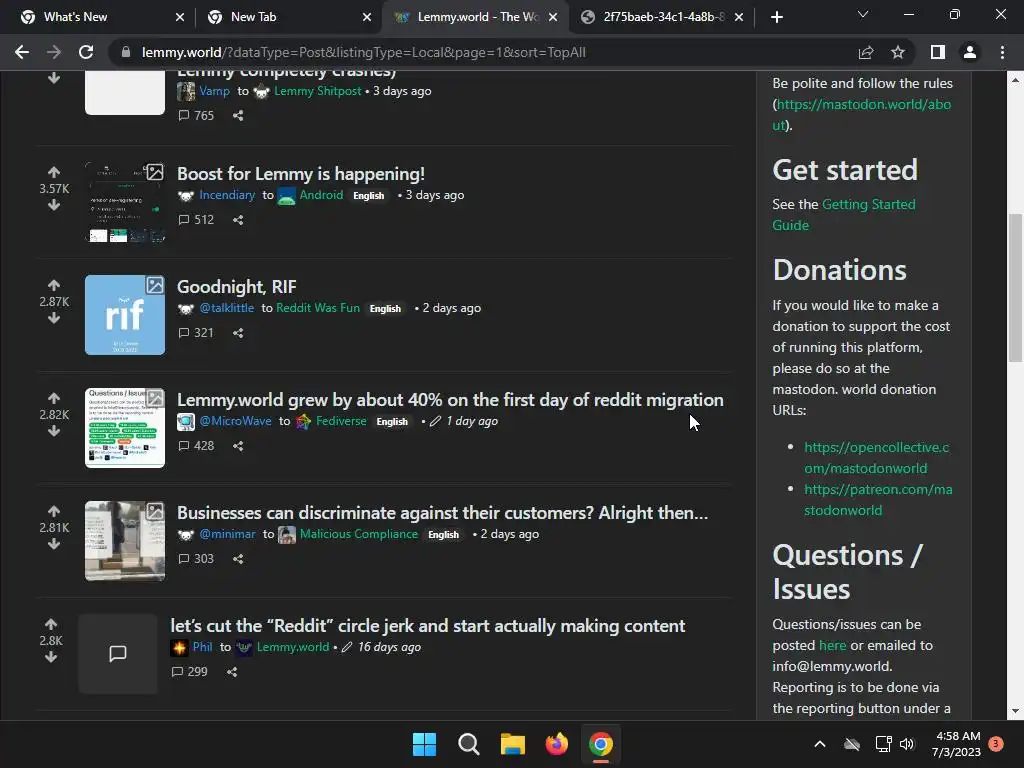Switch to the 2f75baeb-34c1 tab
This screenshot has height=768, width=1024.
pyautogui.click(x=664, y=17)
